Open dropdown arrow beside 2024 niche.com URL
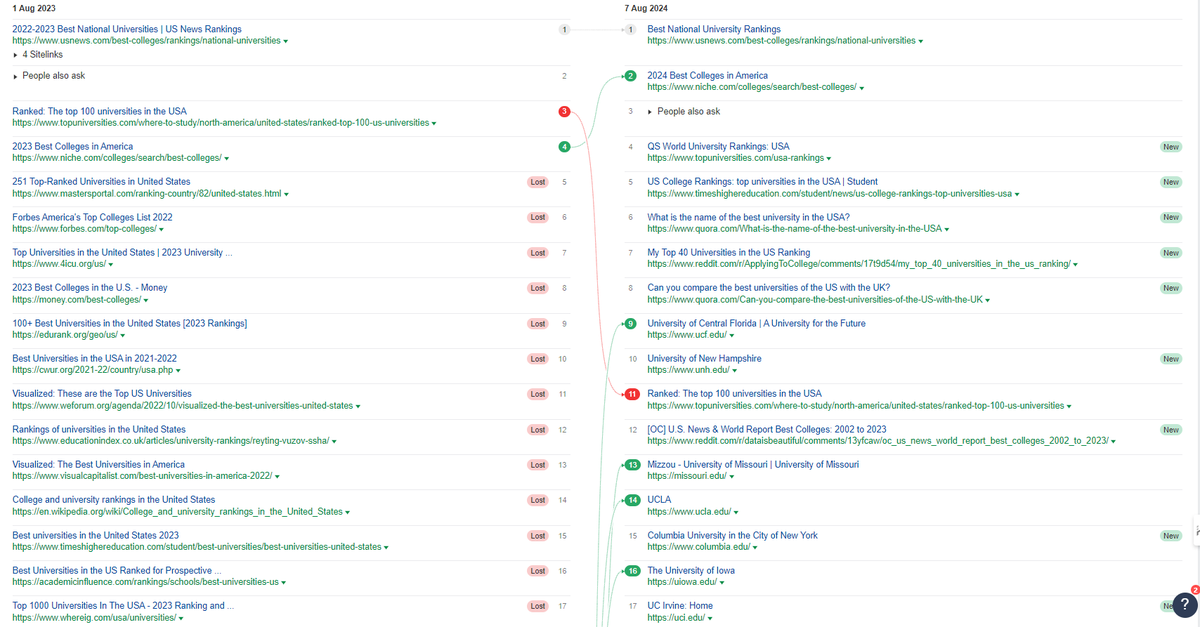1200x627 pixels. coord(861,88)
